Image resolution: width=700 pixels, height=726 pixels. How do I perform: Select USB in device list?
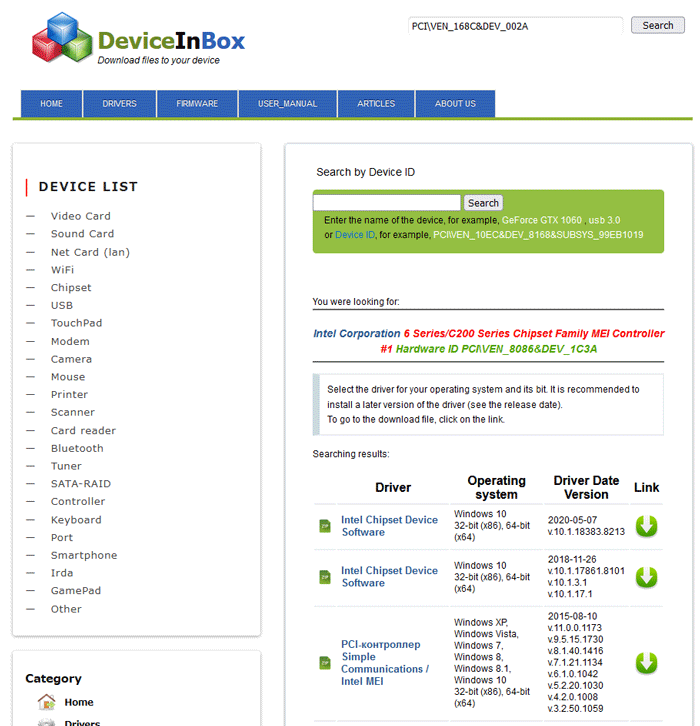pos(62,306)
